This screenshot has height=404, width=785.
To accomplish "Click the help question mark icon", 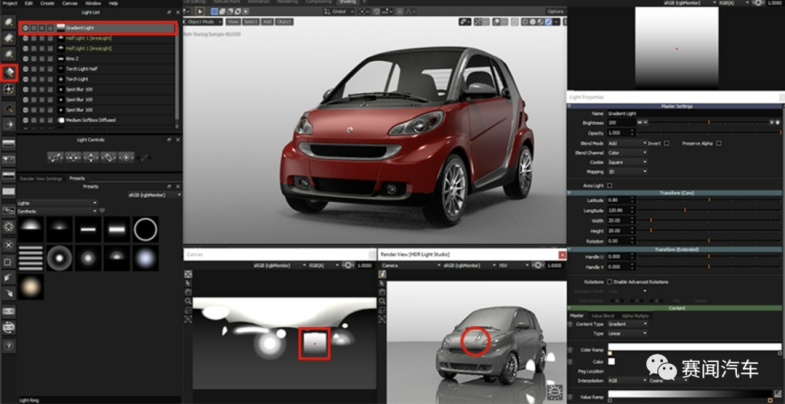I will pos(9,342).
